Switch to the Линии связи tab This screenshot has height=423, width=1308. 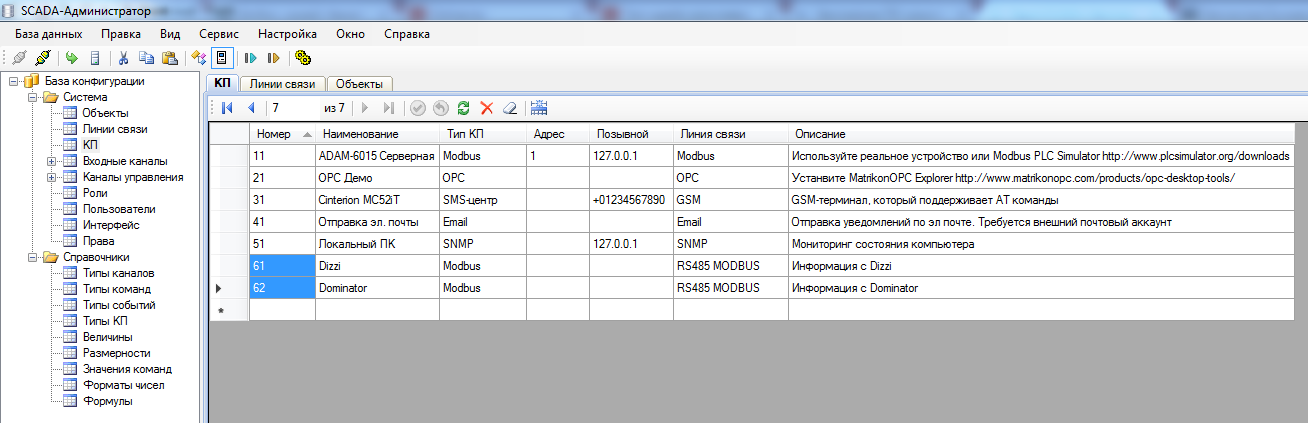[282, 84]
